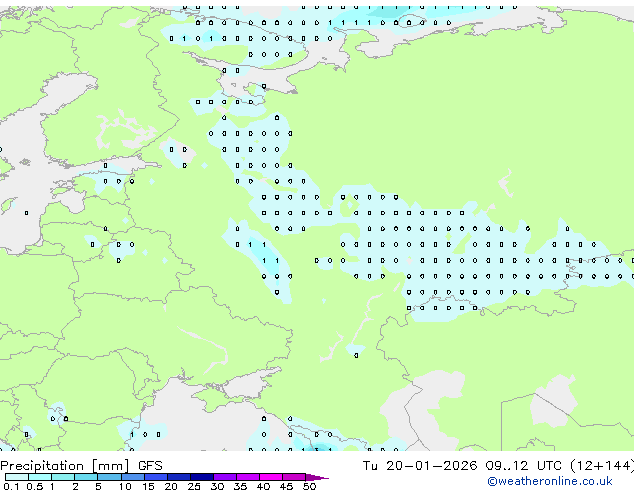Click the legend swatch between 10 and 15
Viewport: 634px width, 490px height.
pyautogui.click(x=132, y=477)
